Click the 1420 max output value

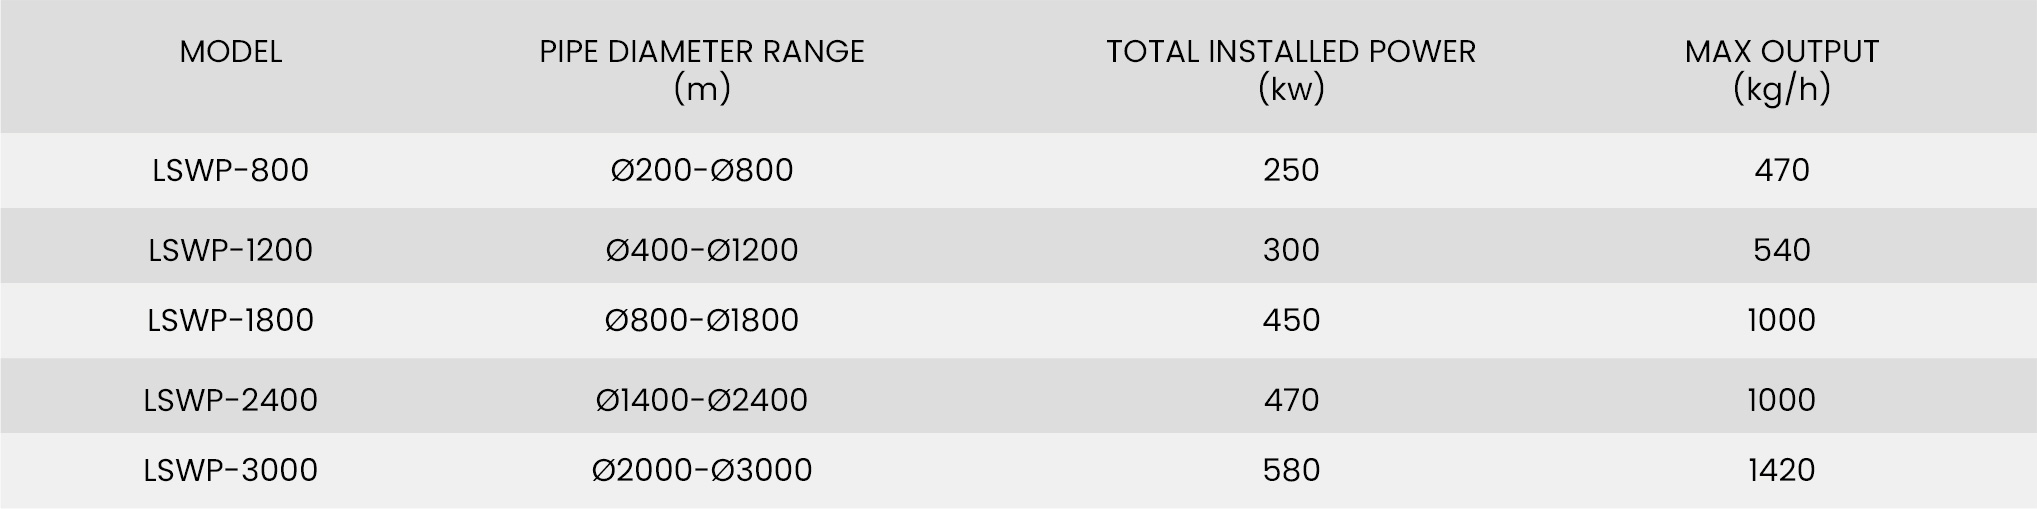pyautogui.click(x=1782, y=470)
